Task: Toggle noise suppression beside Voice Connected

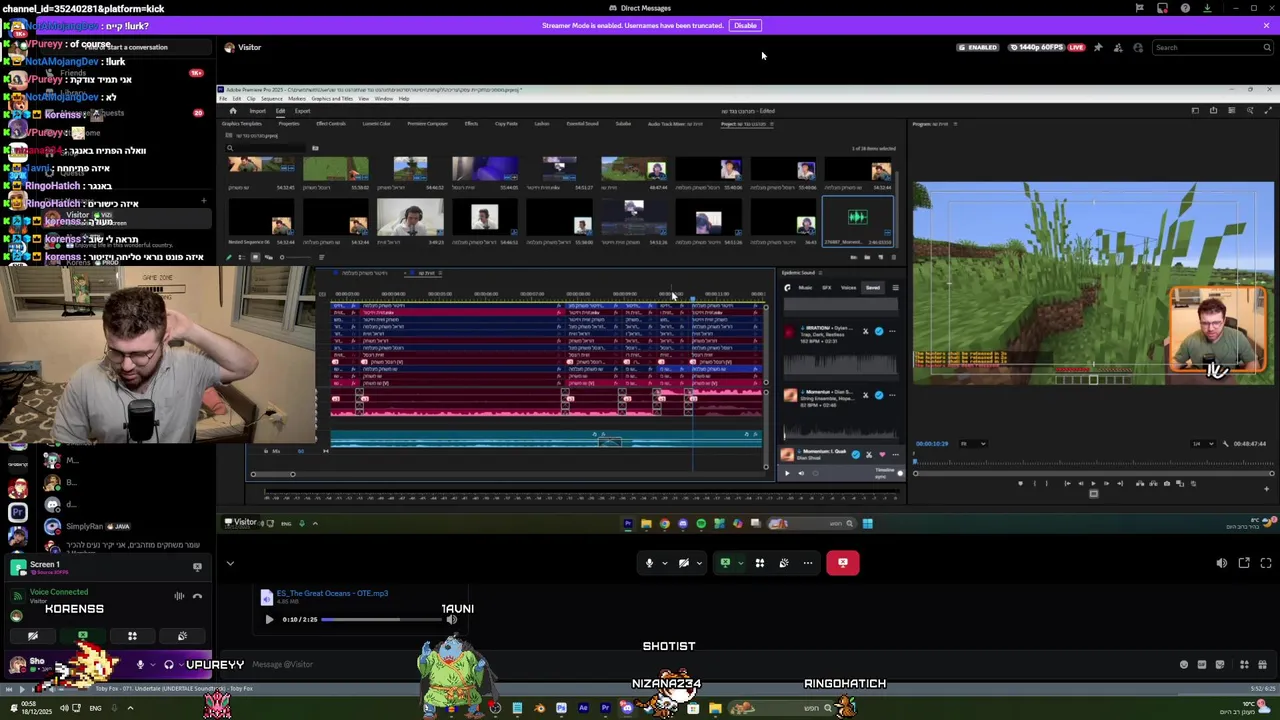Action: tap(179, 596)
